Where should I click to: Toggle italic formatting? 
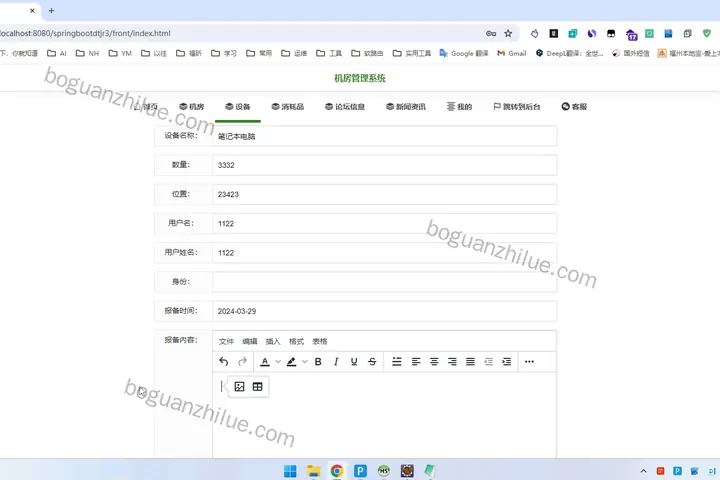[x=336, y=362]
